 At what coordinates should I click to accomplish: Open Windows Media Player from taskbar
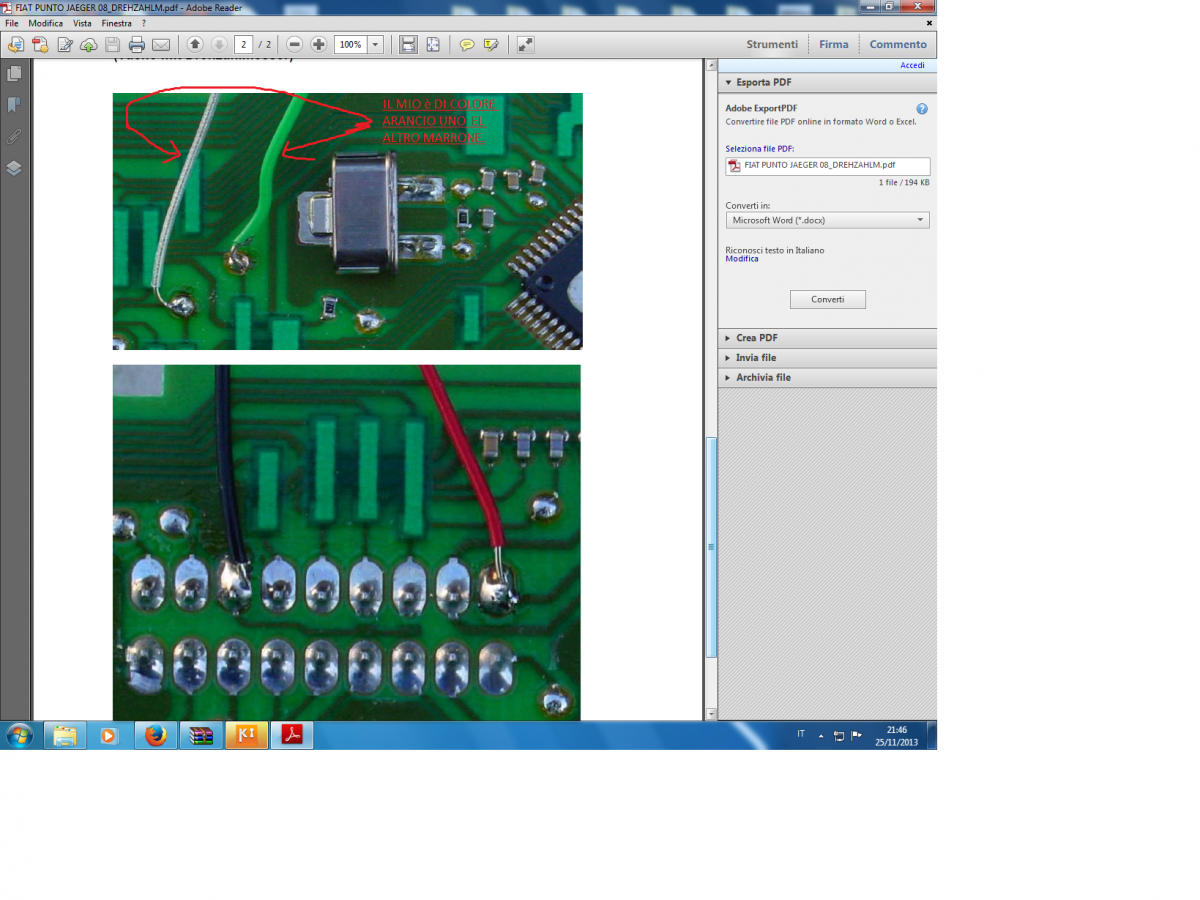[109, 736]
